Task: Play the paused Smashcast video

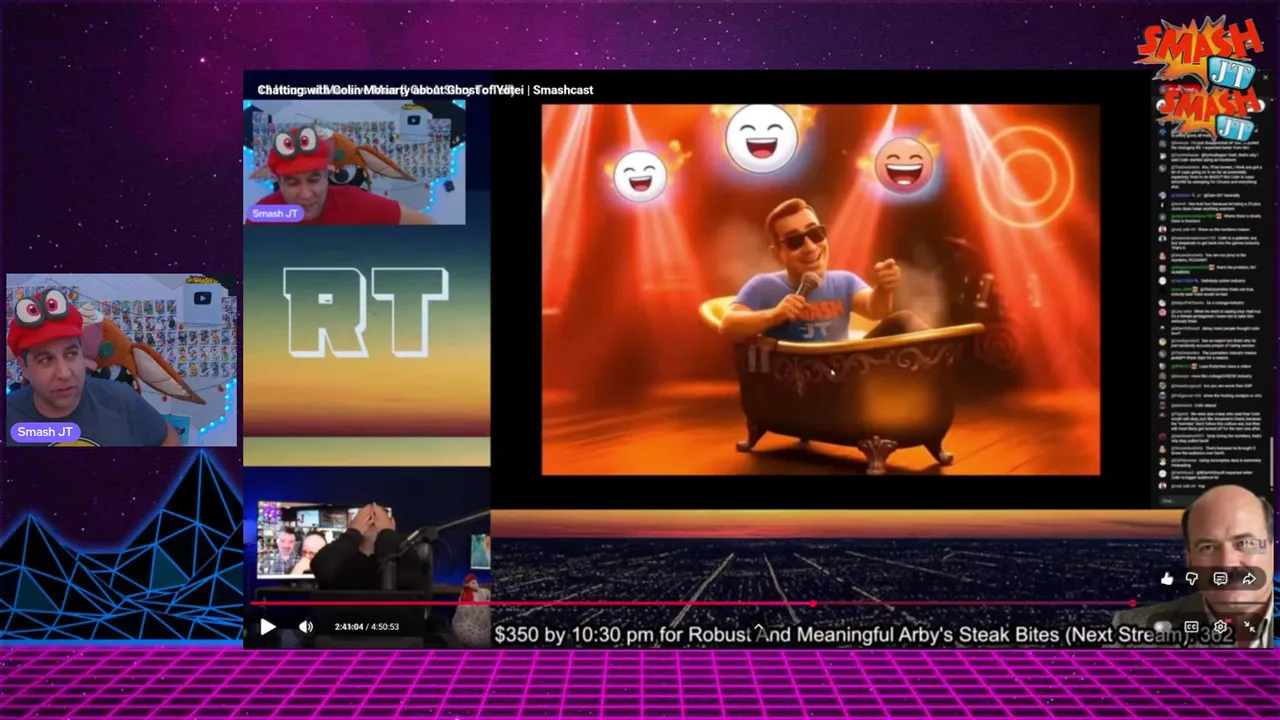Action: [x=267, y=627]
